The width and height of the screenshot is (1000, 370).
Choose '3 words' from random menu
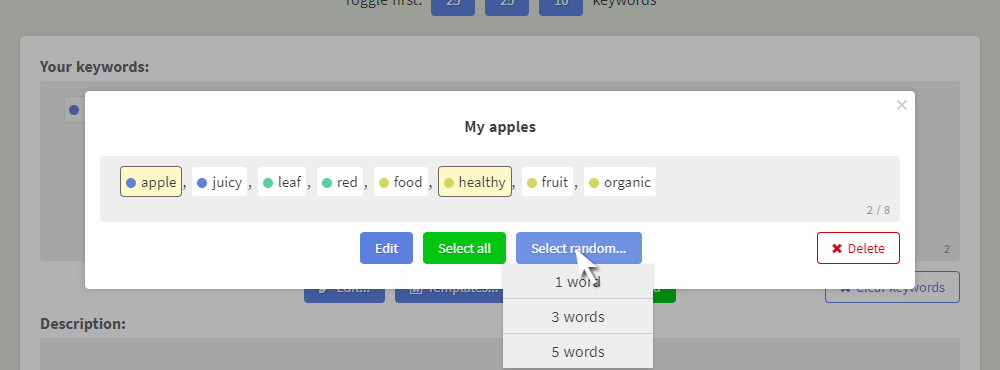pyautogui.click(x=578, y=316)
